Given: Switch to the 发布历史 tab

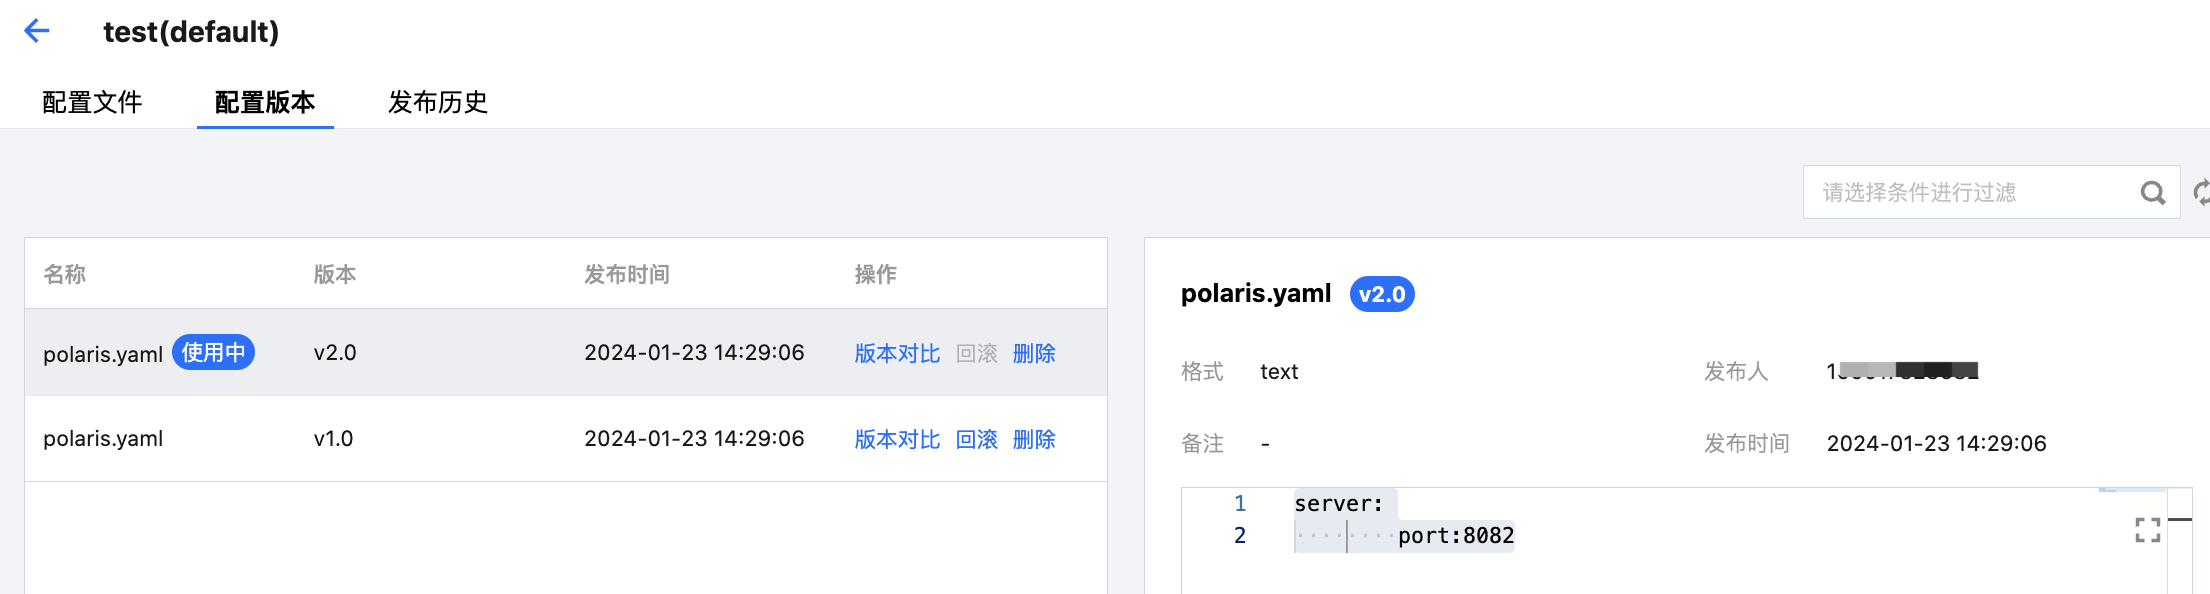Looking at the screenshot, I should (x=437, y=102).
